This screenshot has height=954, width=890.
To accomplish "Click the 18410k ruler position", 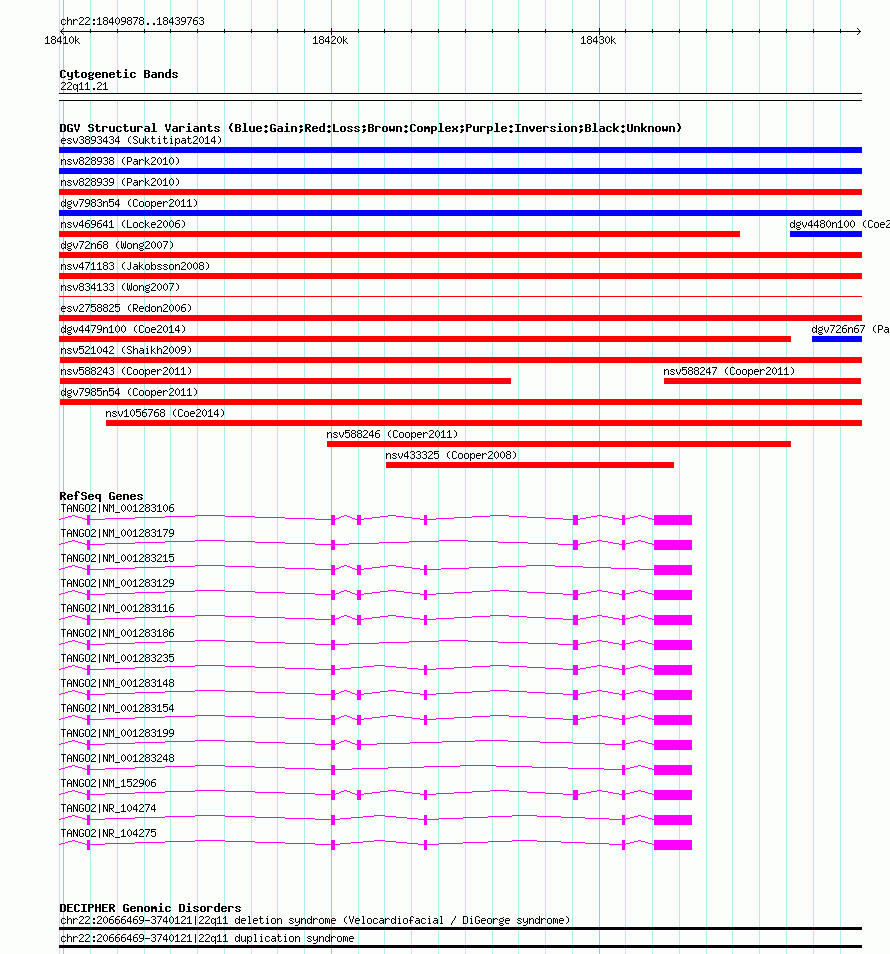I will click(62, 40).
